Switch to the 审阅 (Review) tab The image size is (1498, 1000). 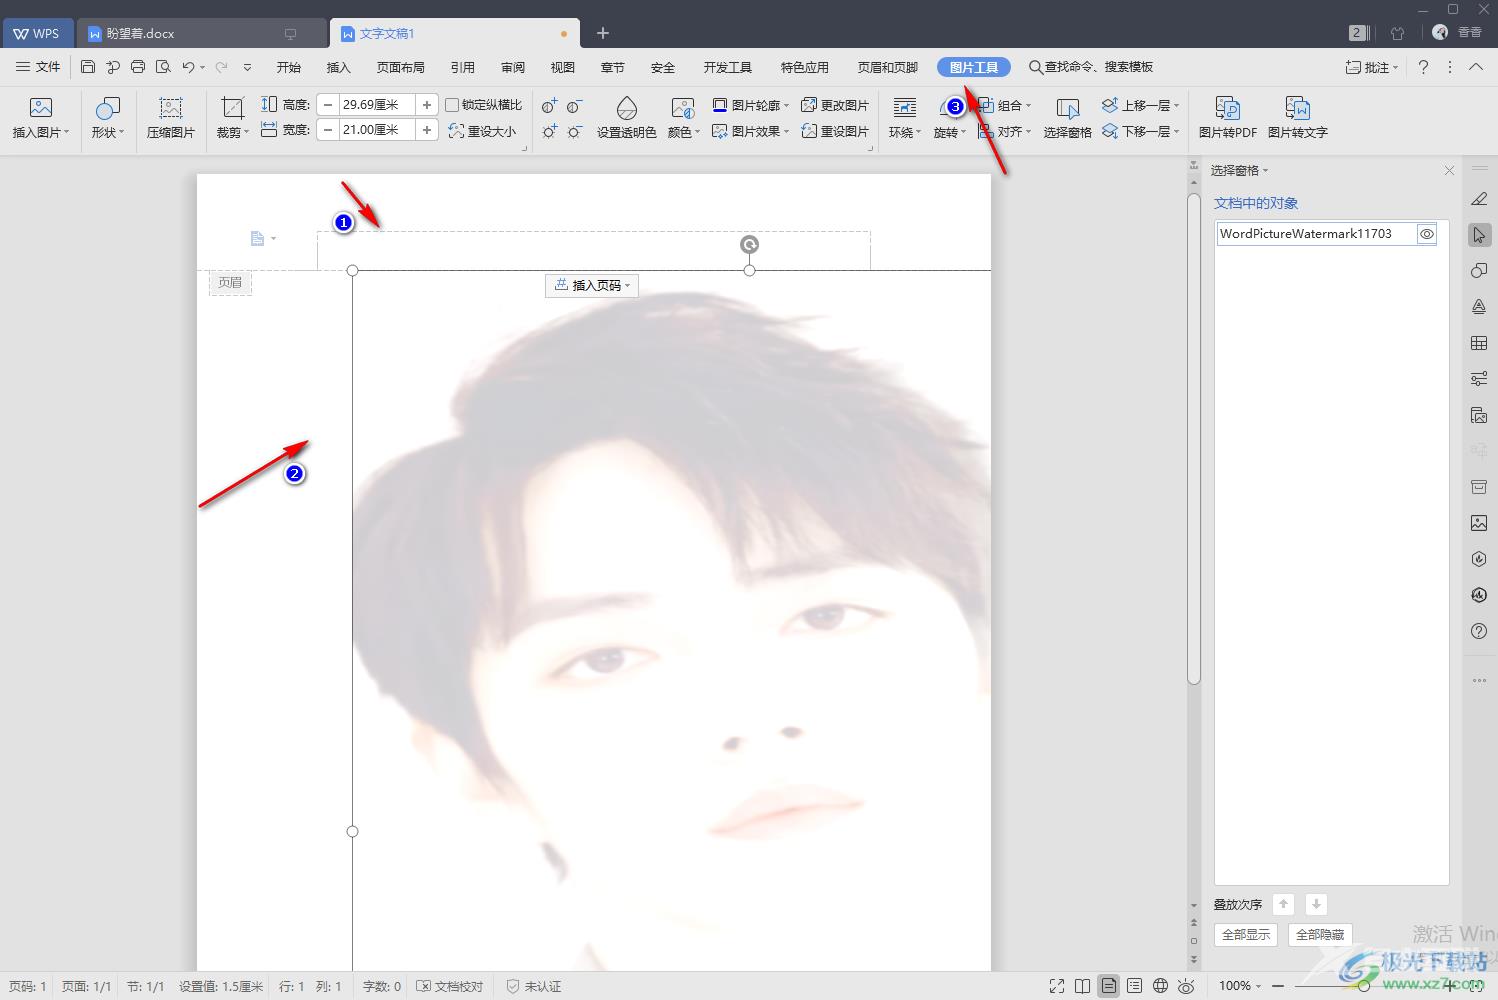(x=513, y=67)
